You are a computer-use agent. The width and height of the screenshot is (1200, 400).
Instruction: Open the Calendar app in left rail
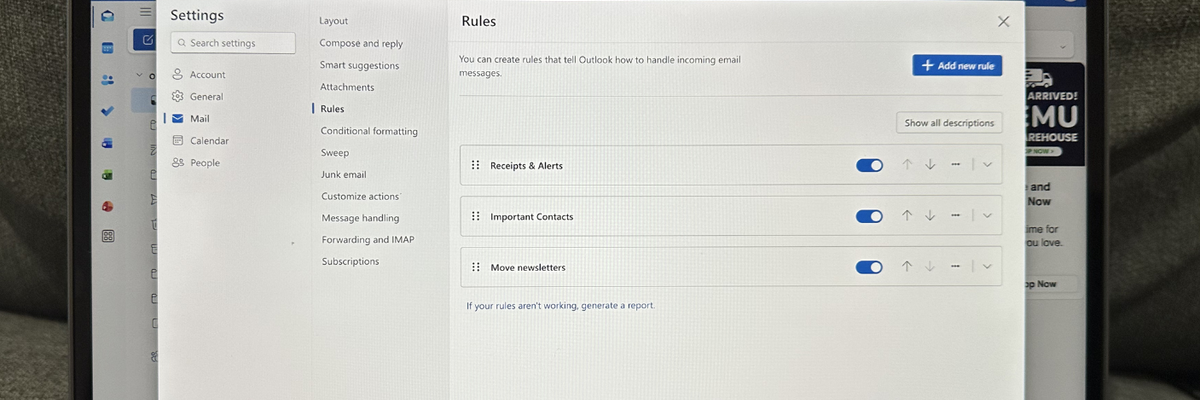click(107, 47)
